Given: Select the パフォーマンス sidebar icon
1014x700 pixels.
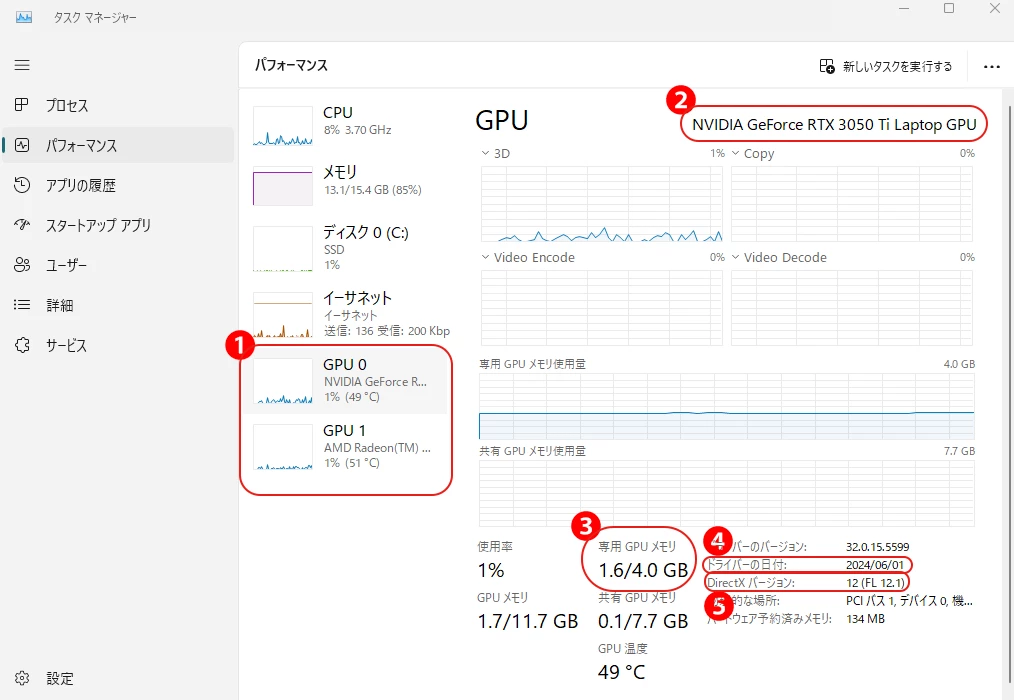Looking at the screenshot, I should [22, 145].
